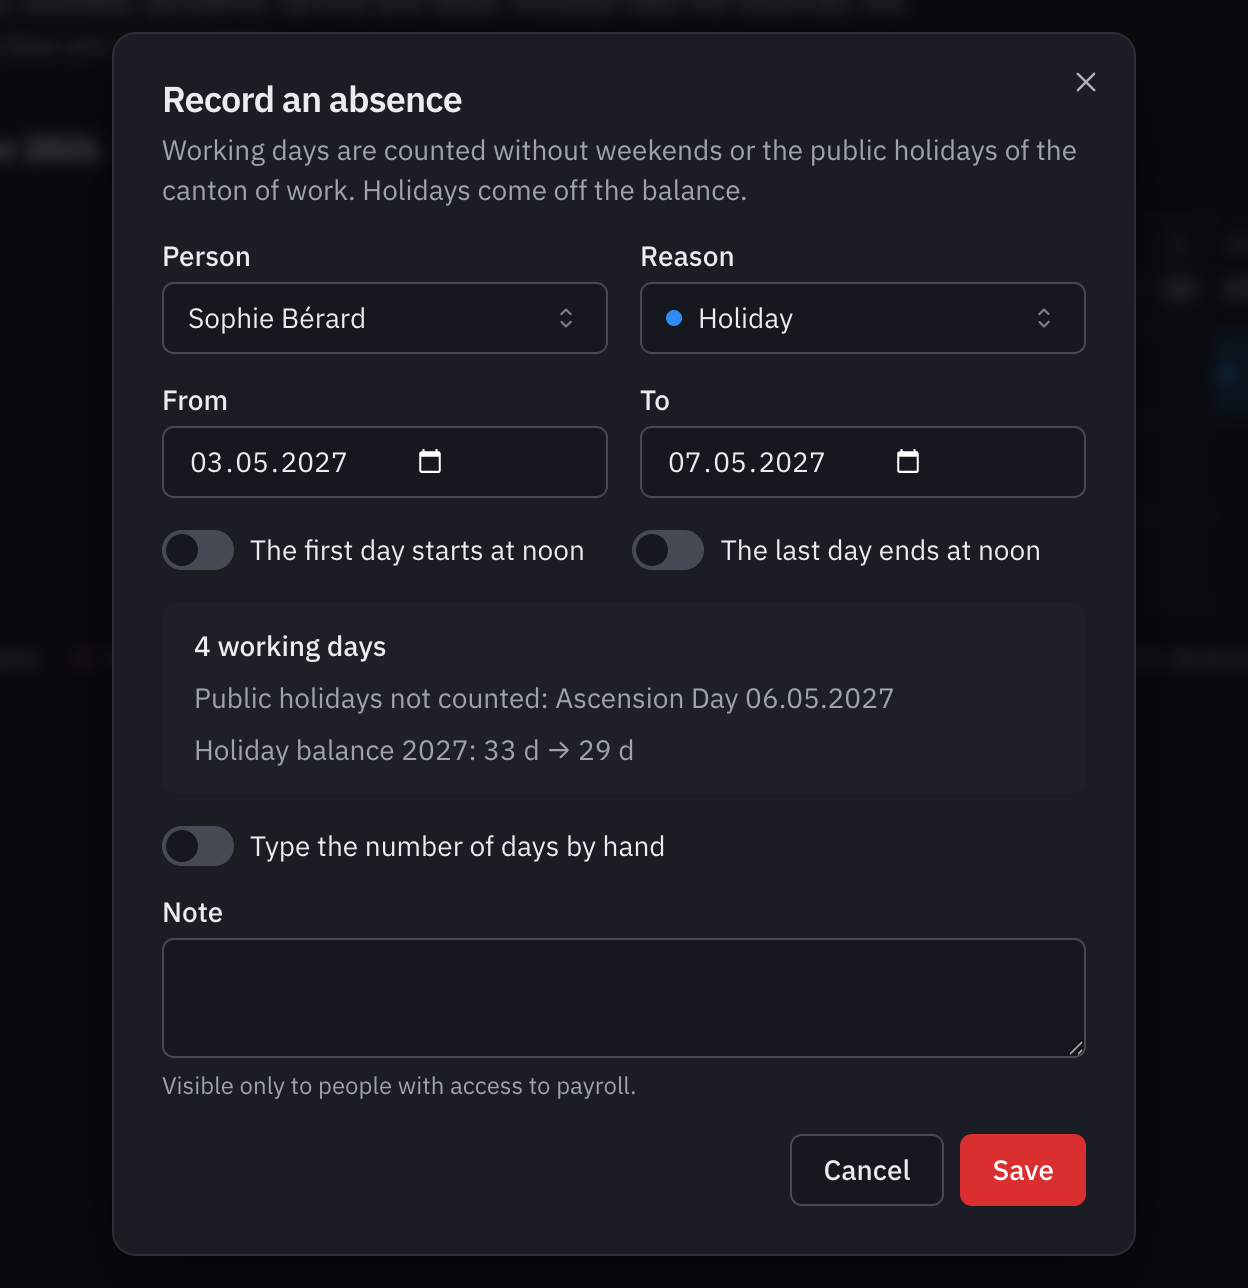The height and width of the screenshot is (1288, 1248).
Task: Toggle 'The first day starts at noon'
Action: tap(199, 550)
